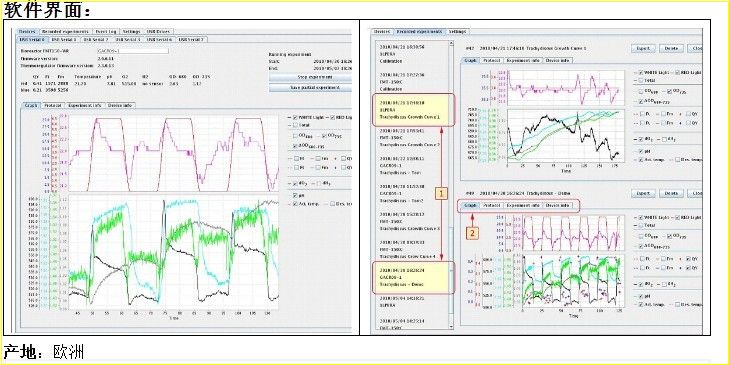Toggle Total checkbox for Growth Curve 1
This screenshot has height=365, width=729.
642,80
